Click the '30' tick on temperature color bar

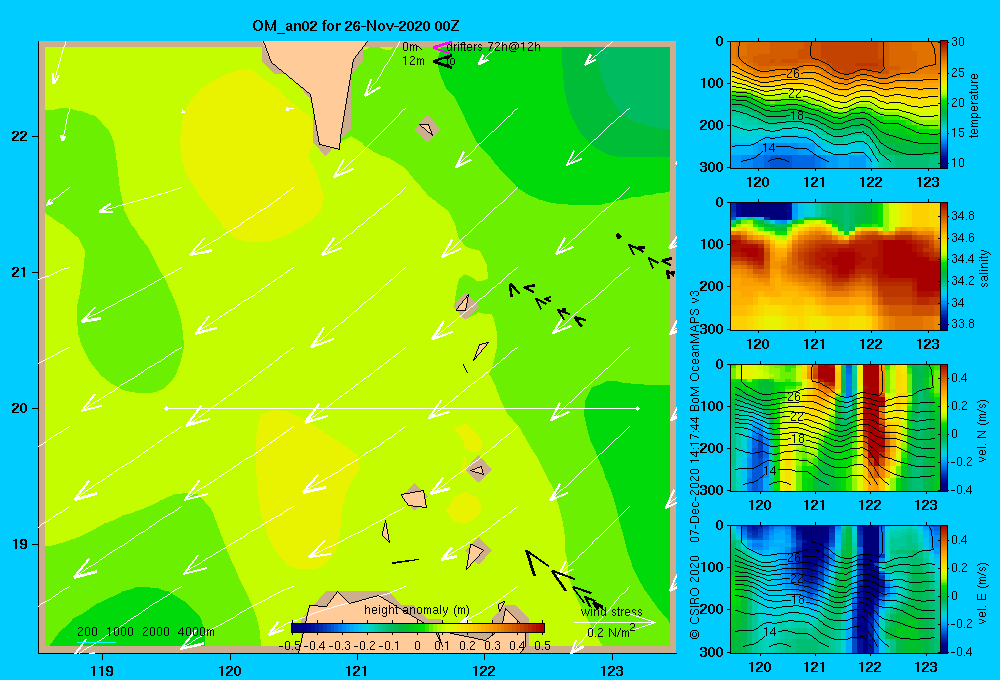pyautogui.click(x=958, y=42)
